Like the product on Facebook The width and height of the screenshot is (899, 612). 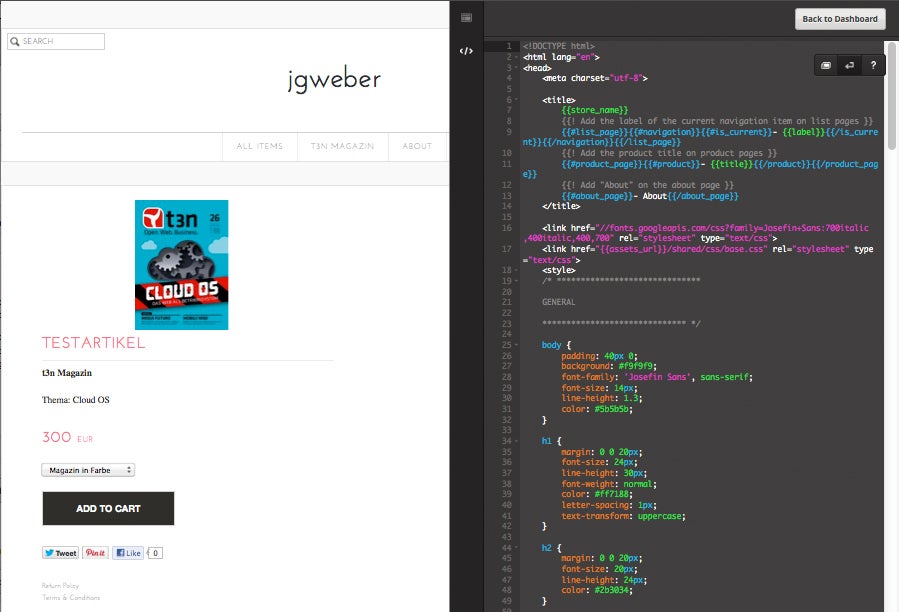128,553
